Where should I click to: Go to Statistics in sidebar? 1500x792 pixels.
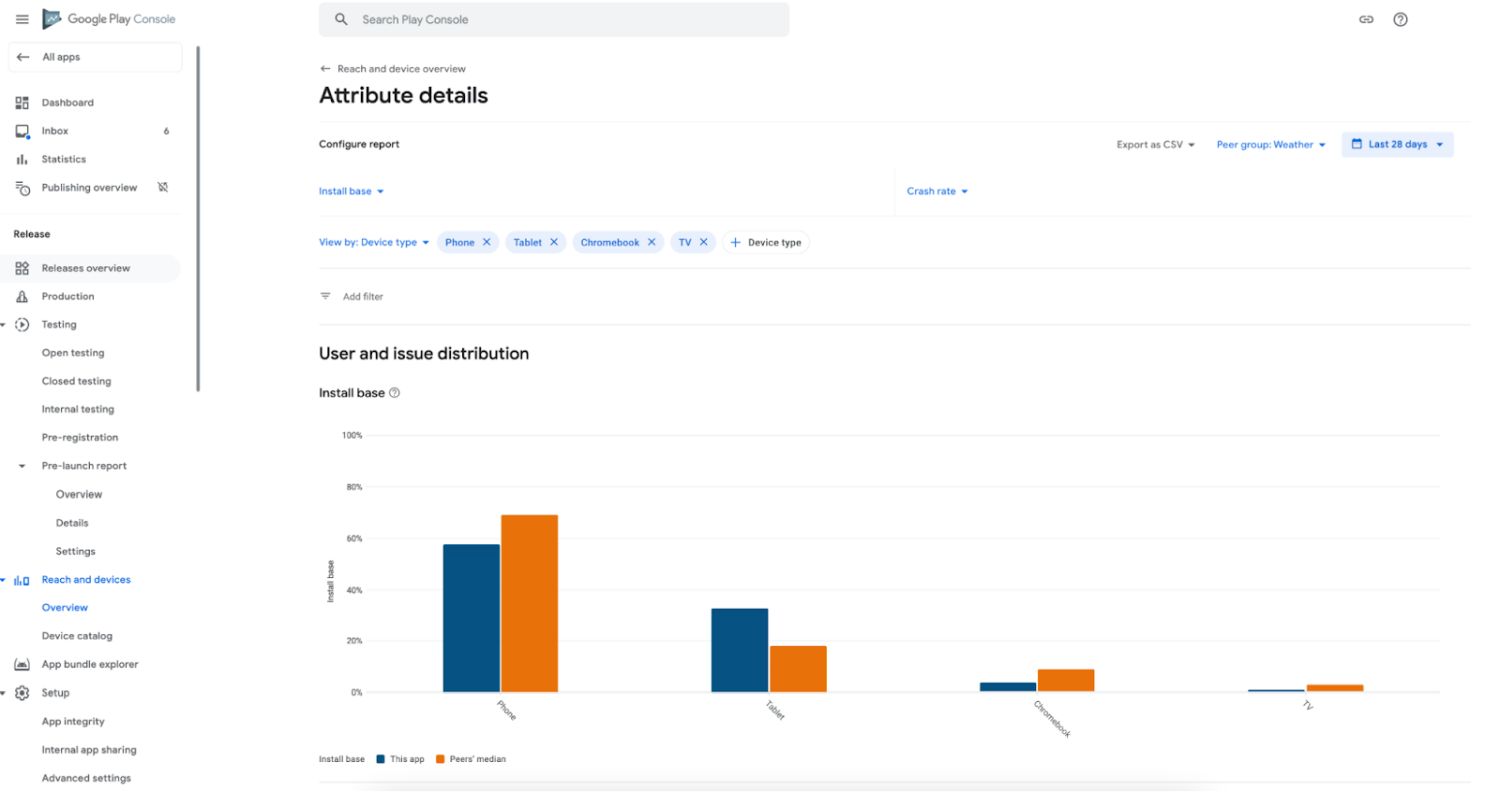click(63, 159)
